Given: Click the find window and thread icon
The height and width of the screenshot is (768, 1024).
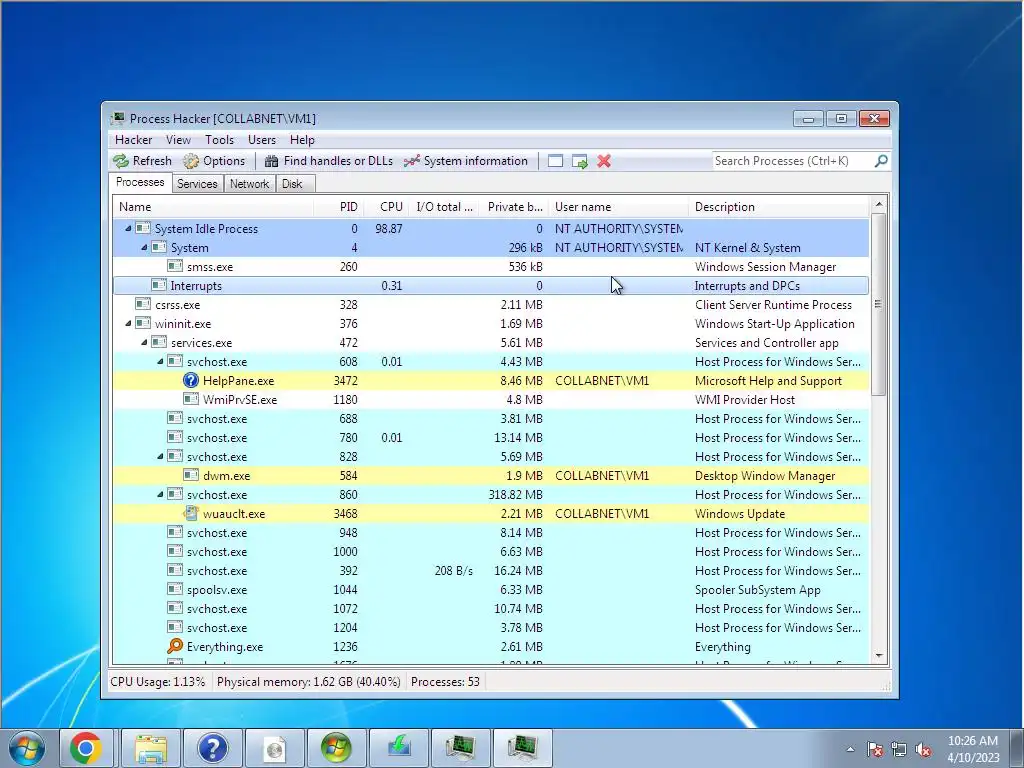Looking at the screenshot, I should coord(580,161).
